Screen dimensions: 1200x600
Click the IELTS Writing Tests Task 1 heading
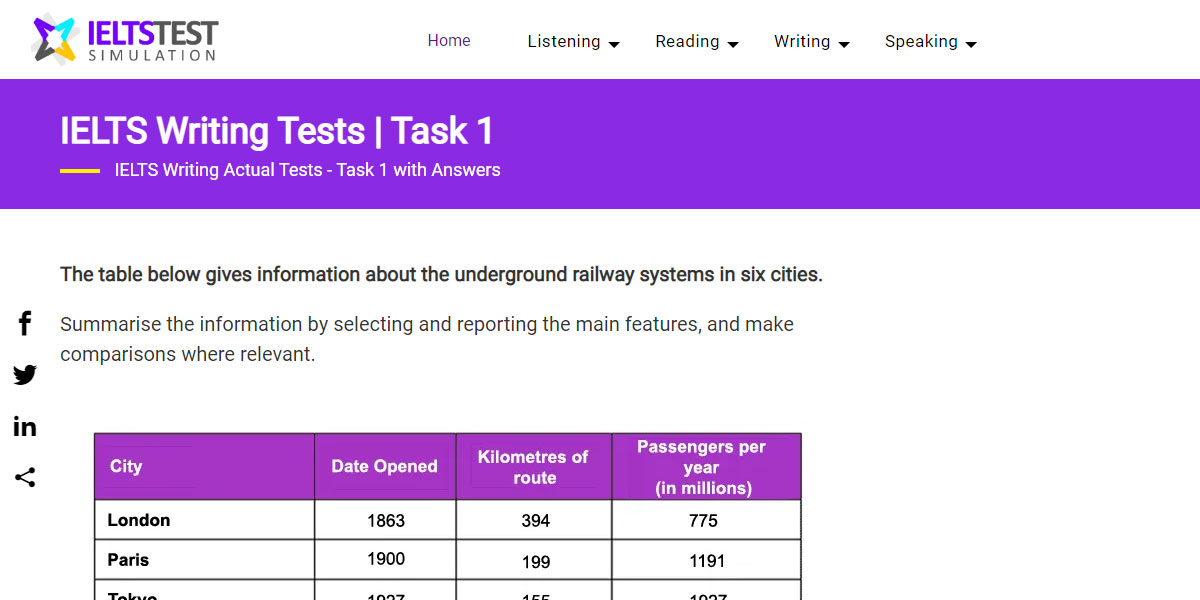[276, 131]
